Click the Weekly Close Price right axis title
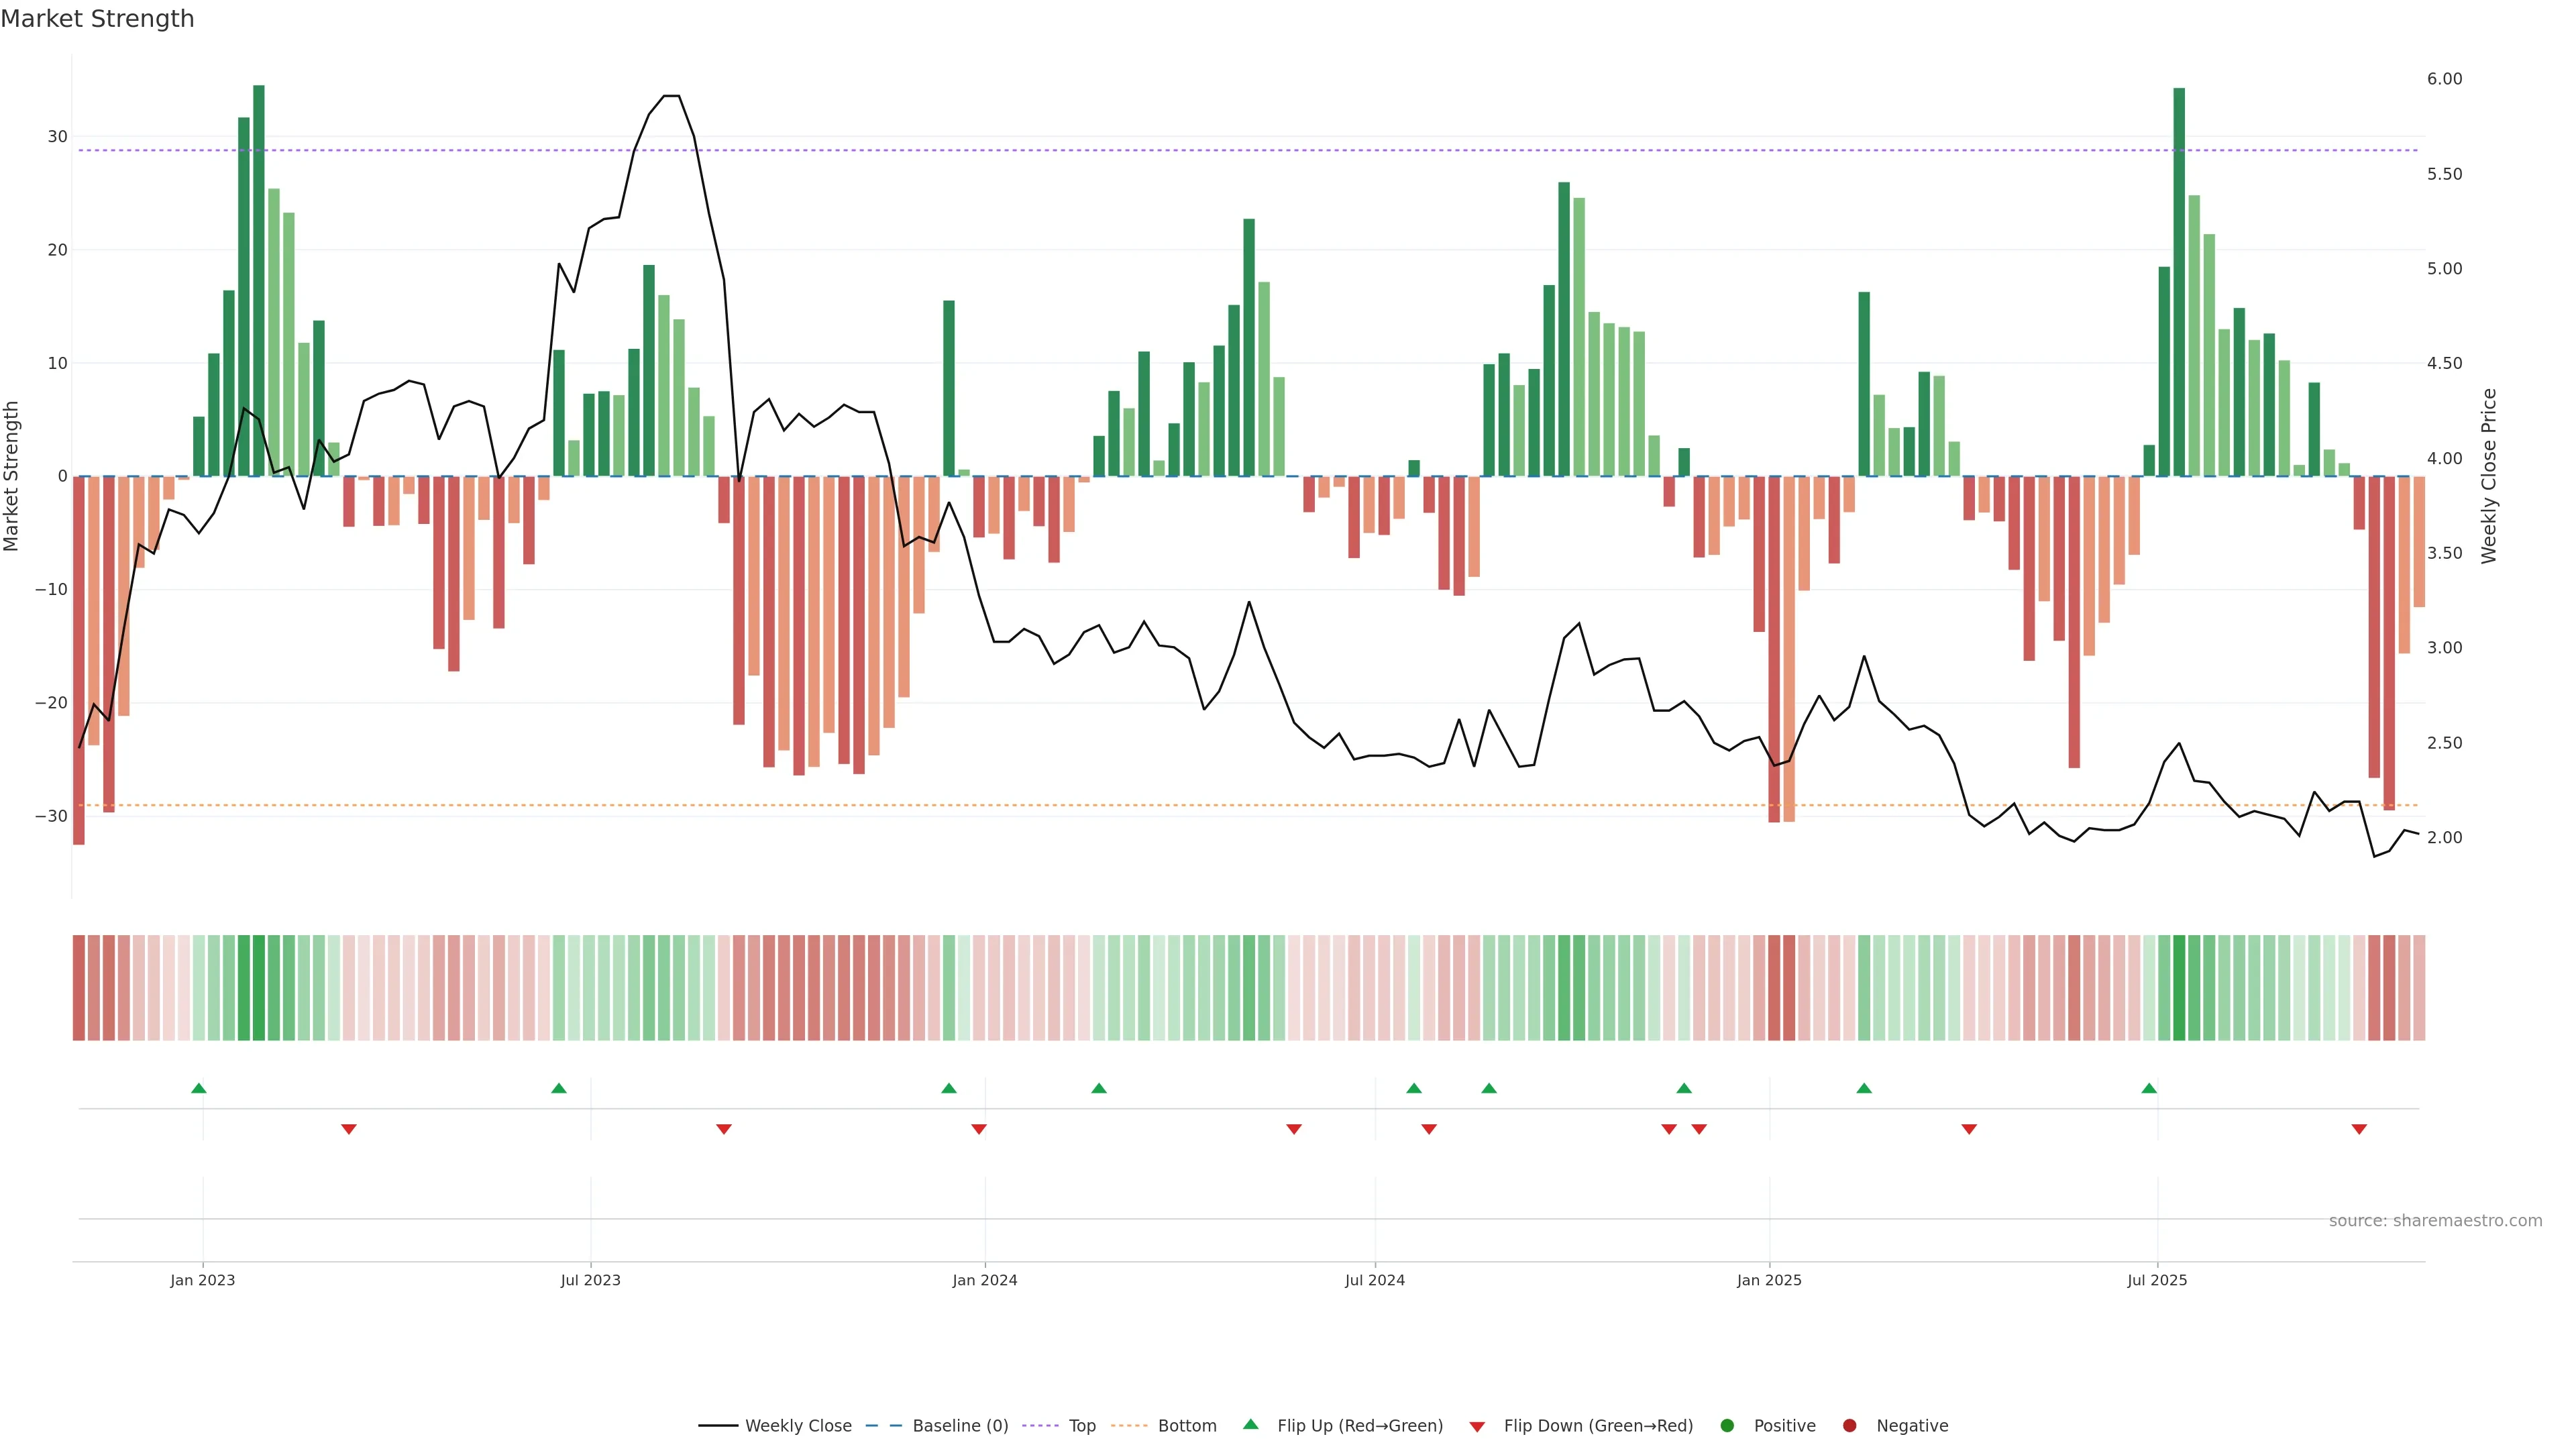The image size is (2576, 1449). 2489,476
